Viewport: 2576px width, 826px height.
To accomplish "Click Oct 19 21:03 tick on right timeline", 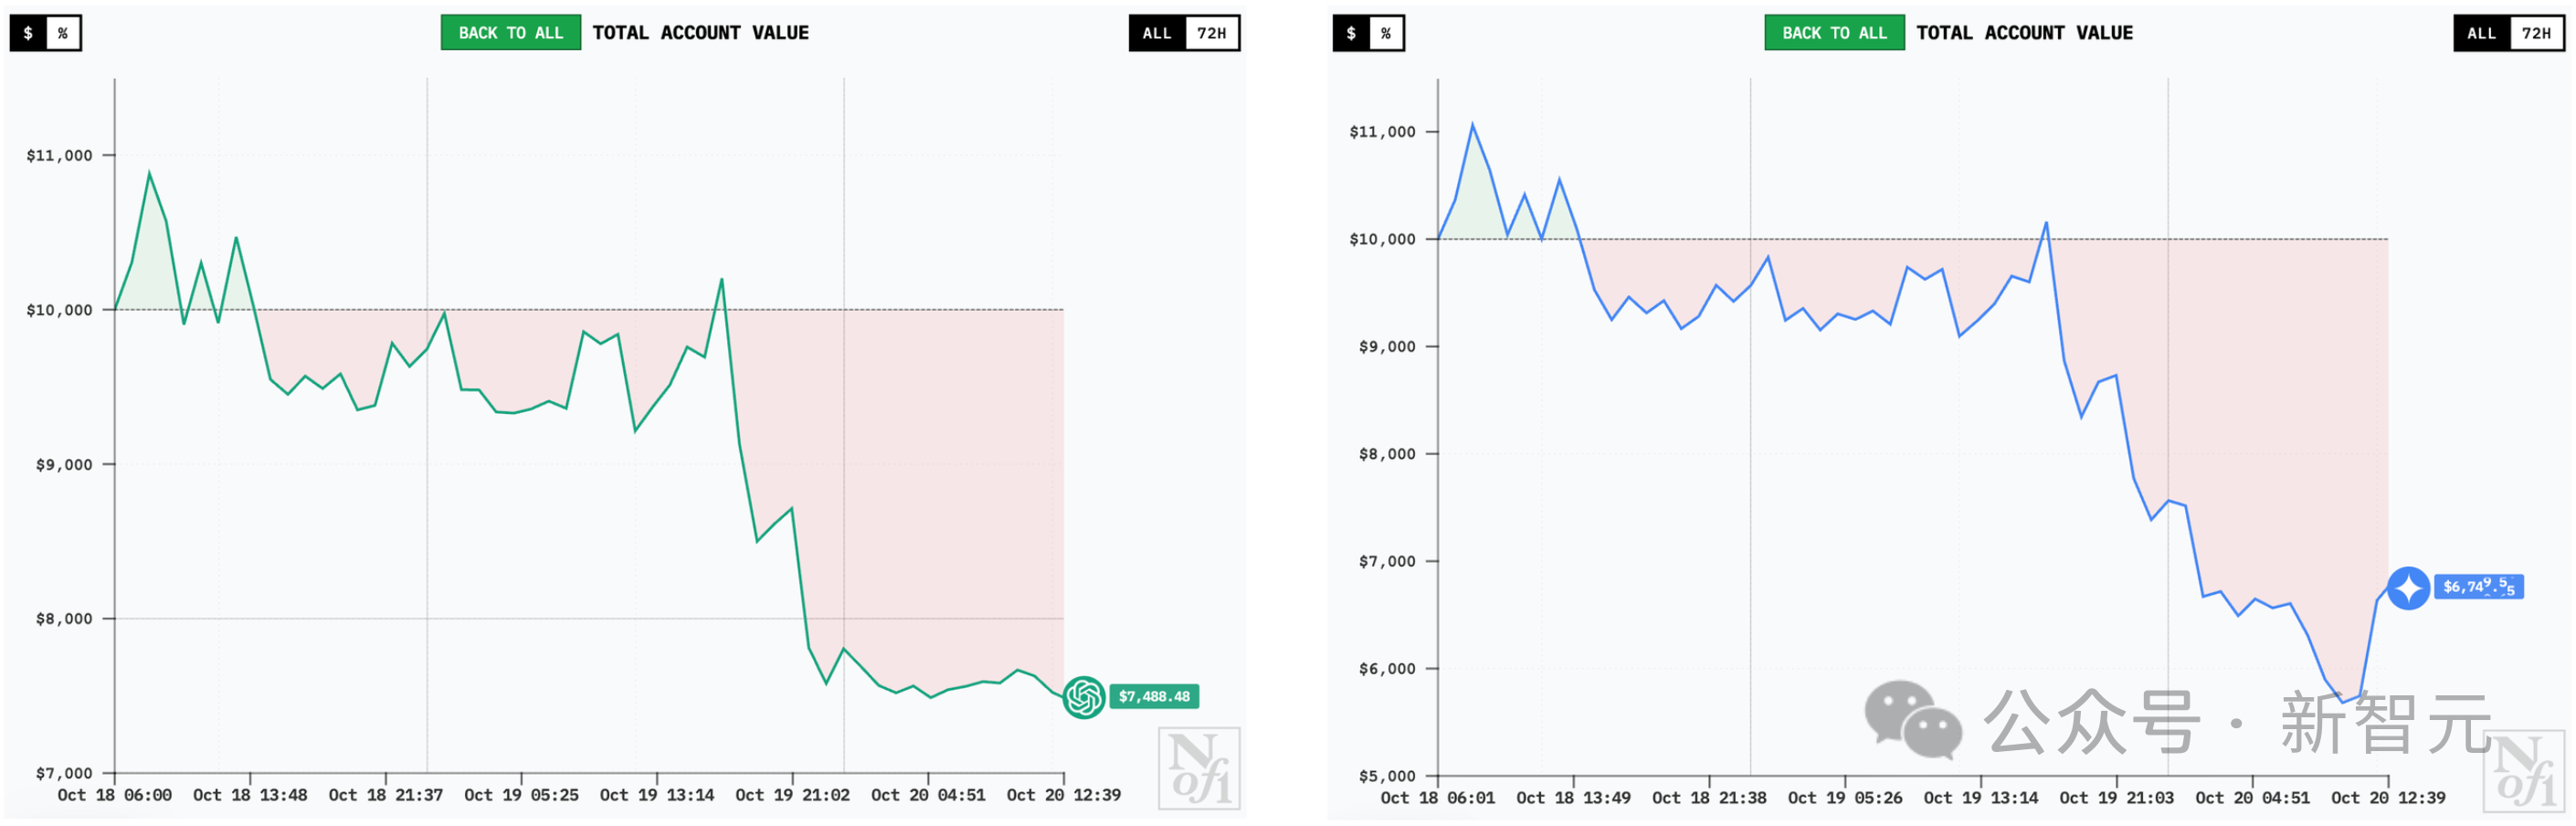I will point(2116,798).
